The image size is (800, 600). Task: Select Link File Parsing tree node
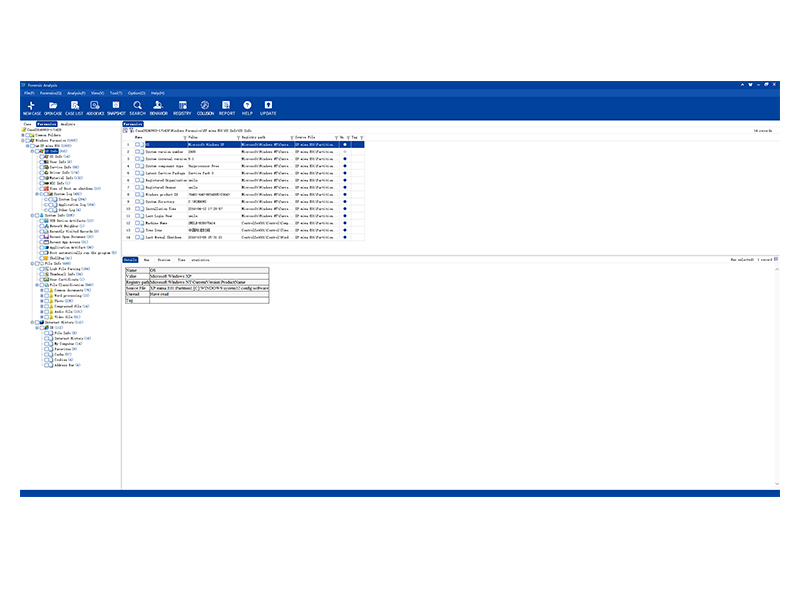66,269
